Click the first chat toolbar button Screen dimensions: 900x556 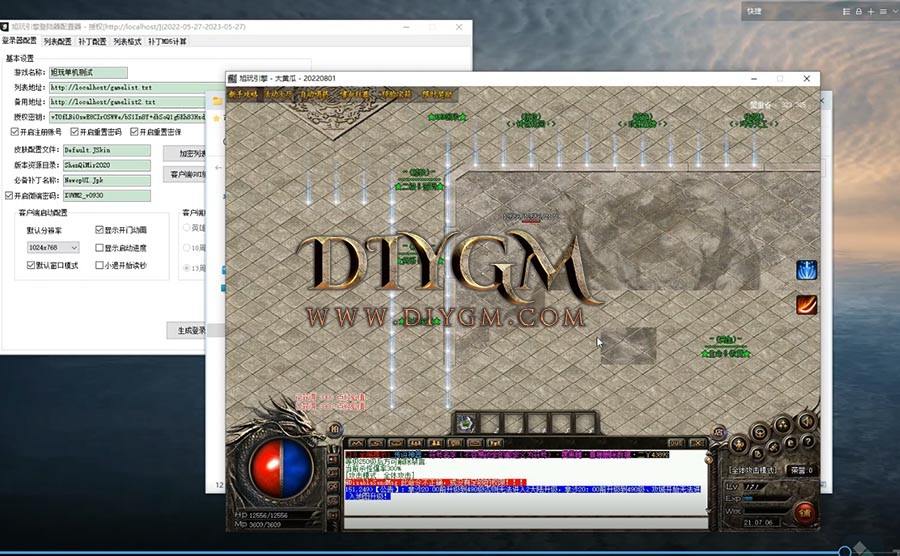[x=356, y=443]
